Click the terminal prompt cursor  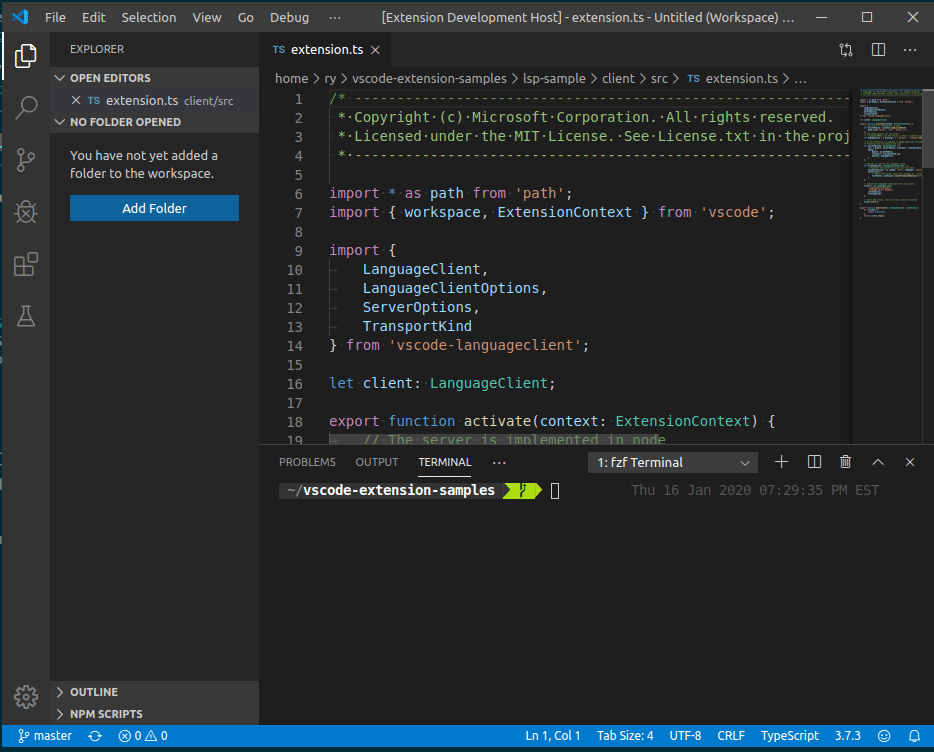click(x=555, y=491)
